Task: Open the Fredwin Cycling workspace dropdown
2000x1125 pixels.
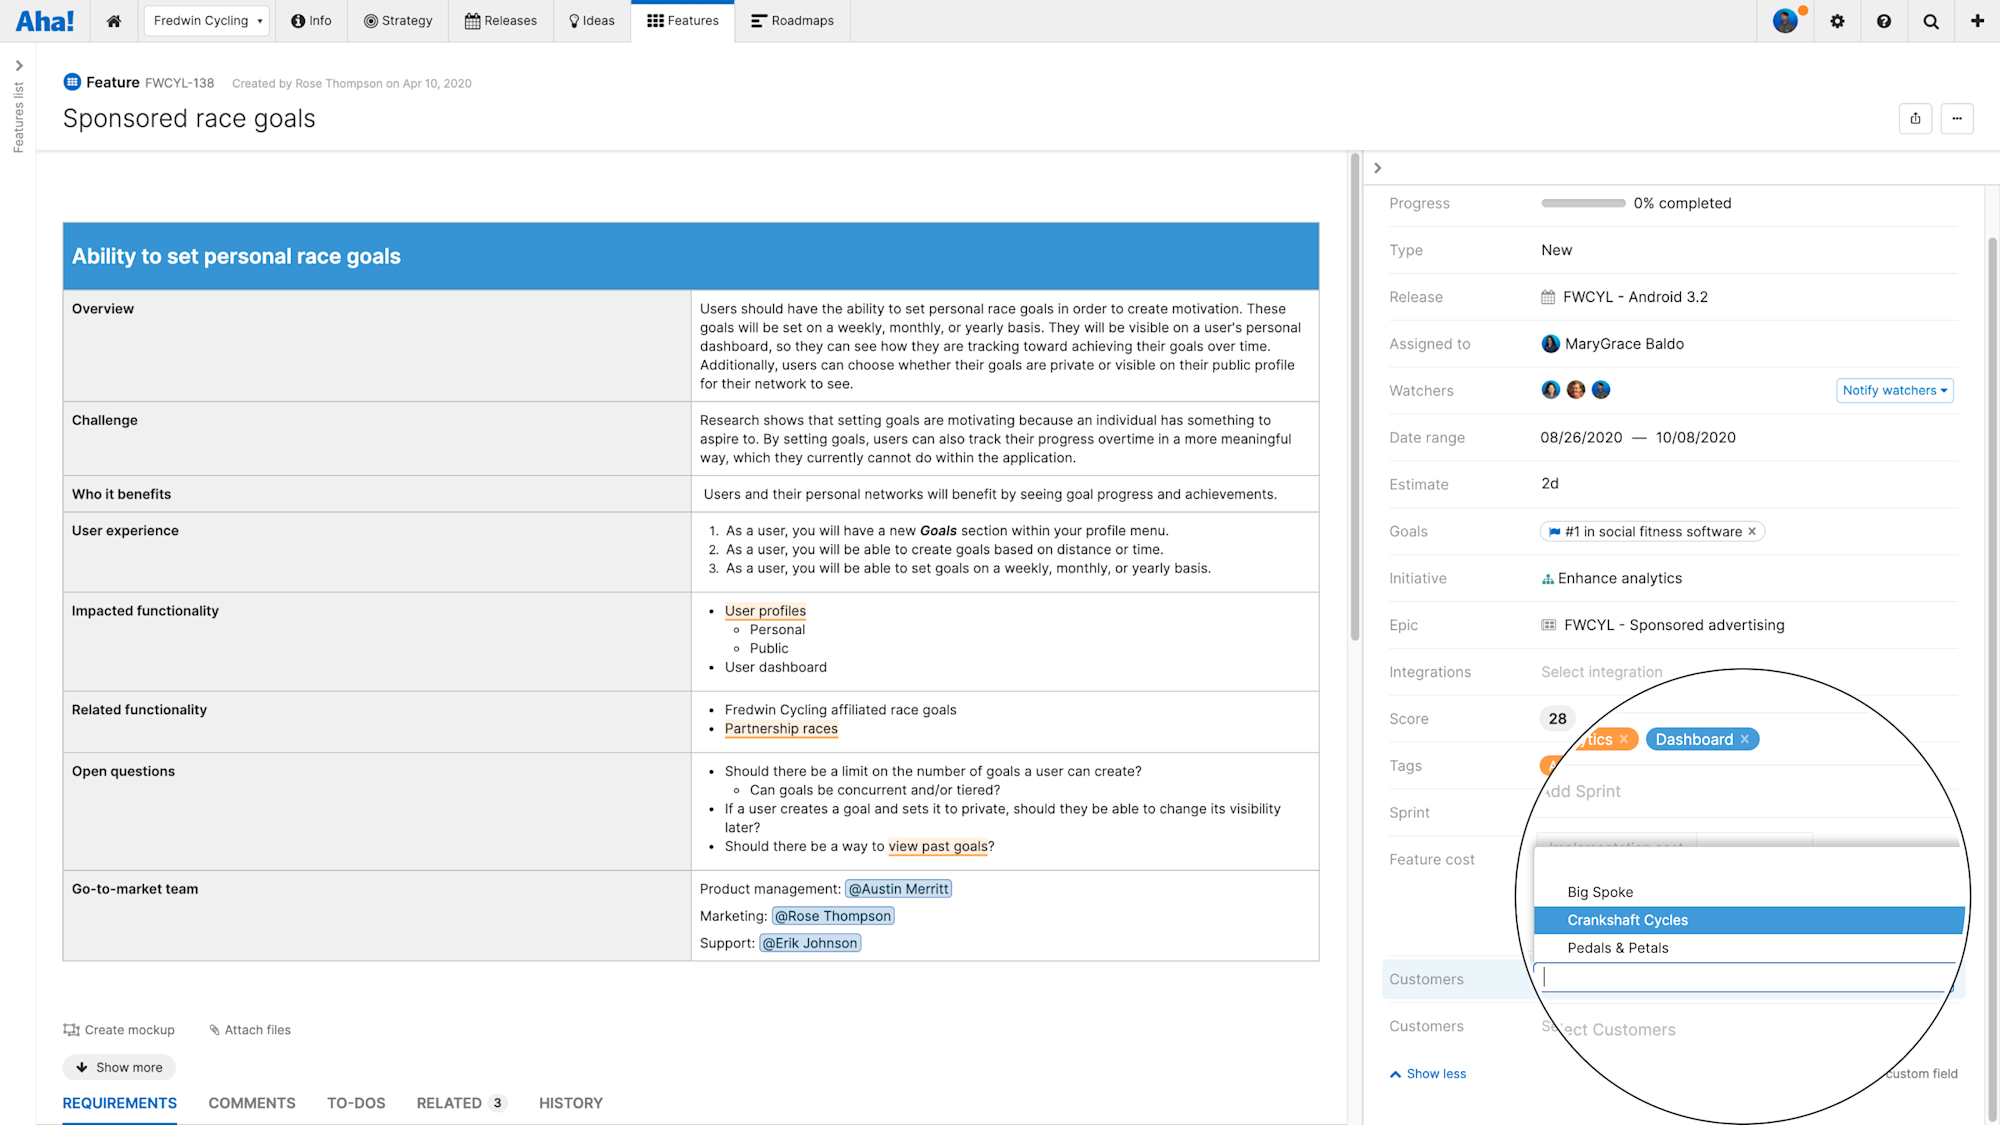Action: [207, 21]
